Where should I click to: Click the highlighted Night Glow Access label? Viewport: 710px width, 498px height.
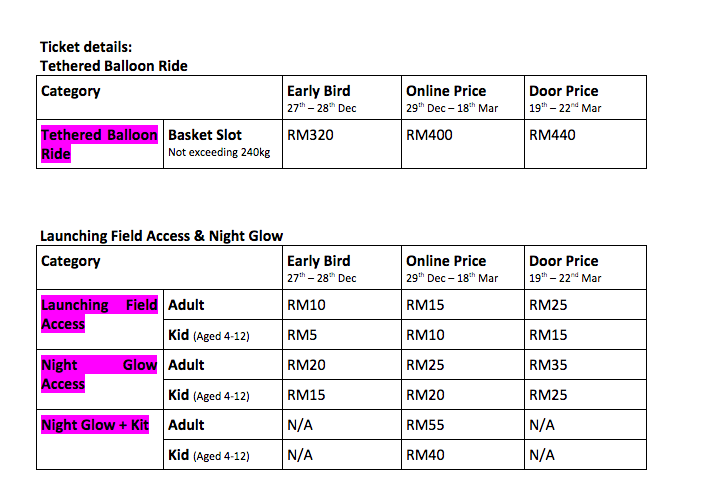tap(100, 374)
